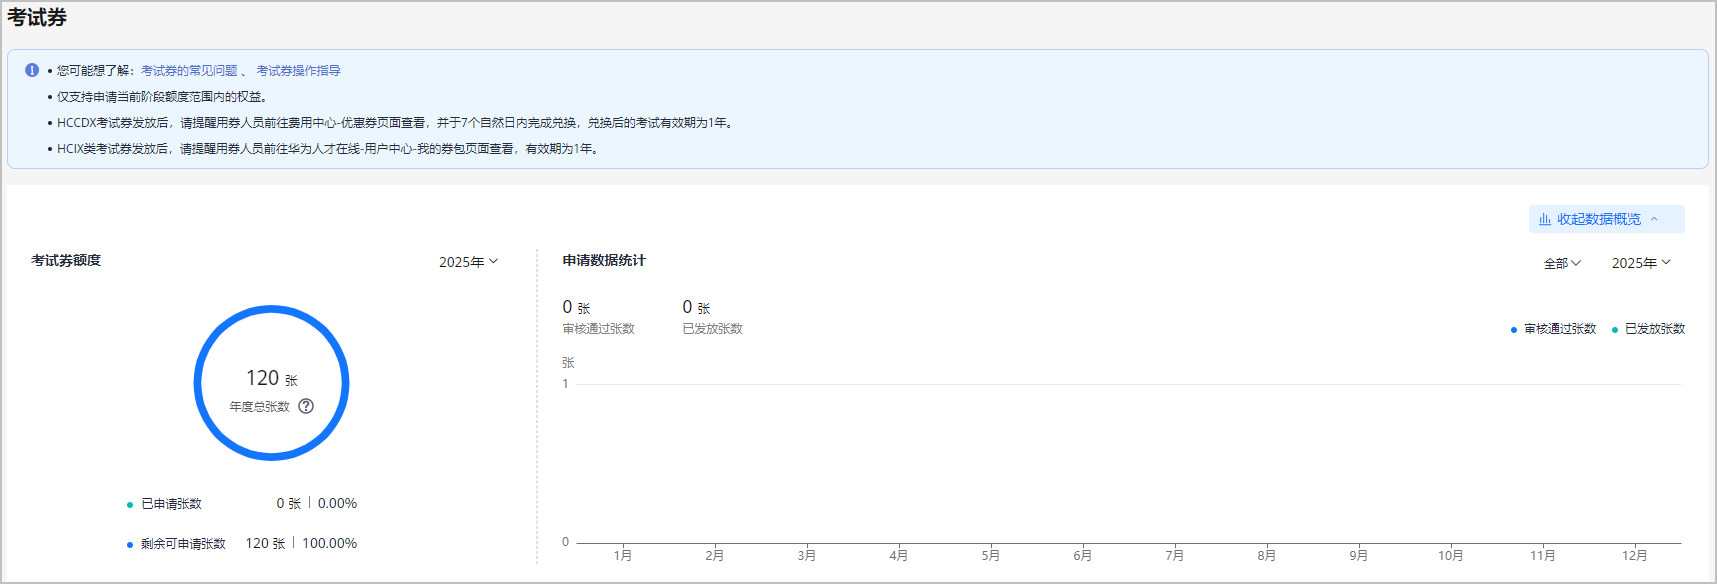Click the 剩余可申请张数 legend row
Viewport: 1717px width, 584px height.
pos(241,544)
